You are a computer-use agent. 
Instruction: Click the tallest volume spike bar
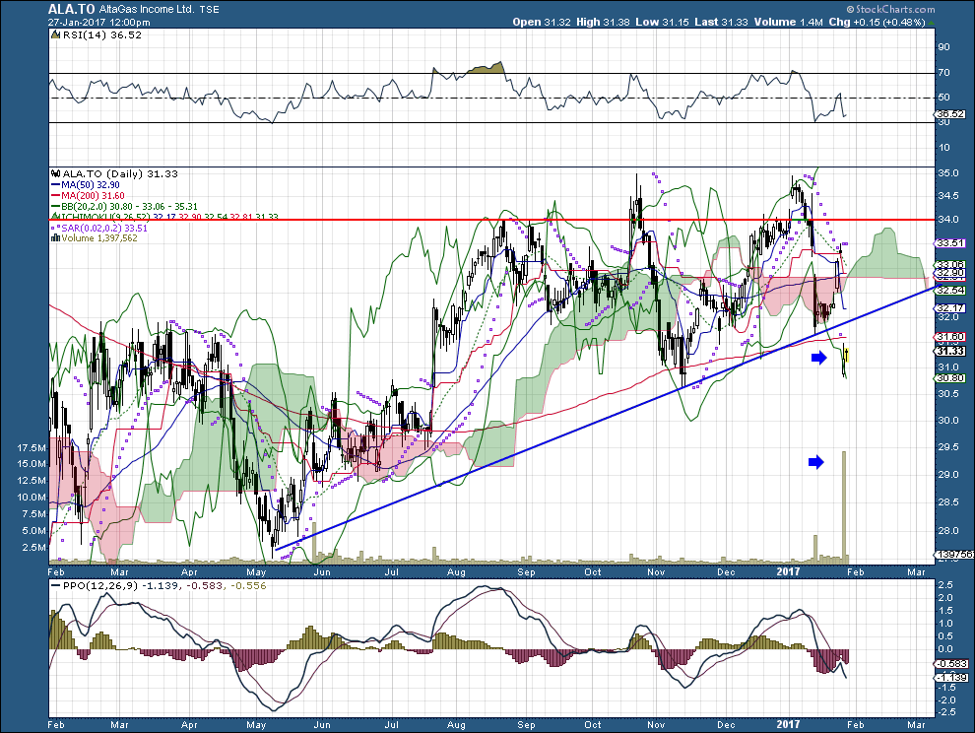[844, 507]
